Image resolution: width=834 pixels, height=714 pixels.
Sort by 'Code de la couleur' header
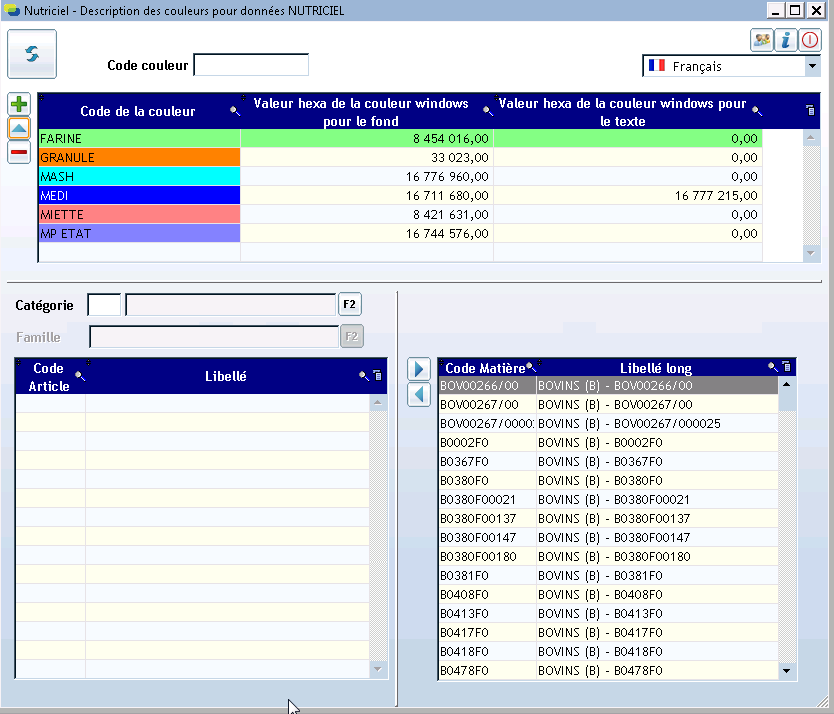(x=138, y=111)
